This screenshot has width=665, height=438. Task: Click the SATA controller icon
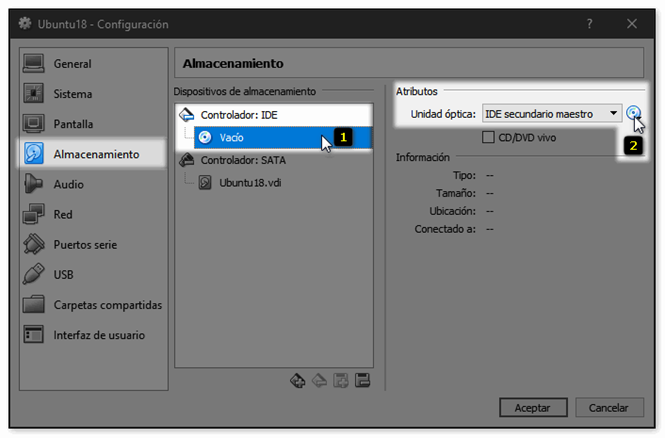pyautogui.click(x=186, y=160)
